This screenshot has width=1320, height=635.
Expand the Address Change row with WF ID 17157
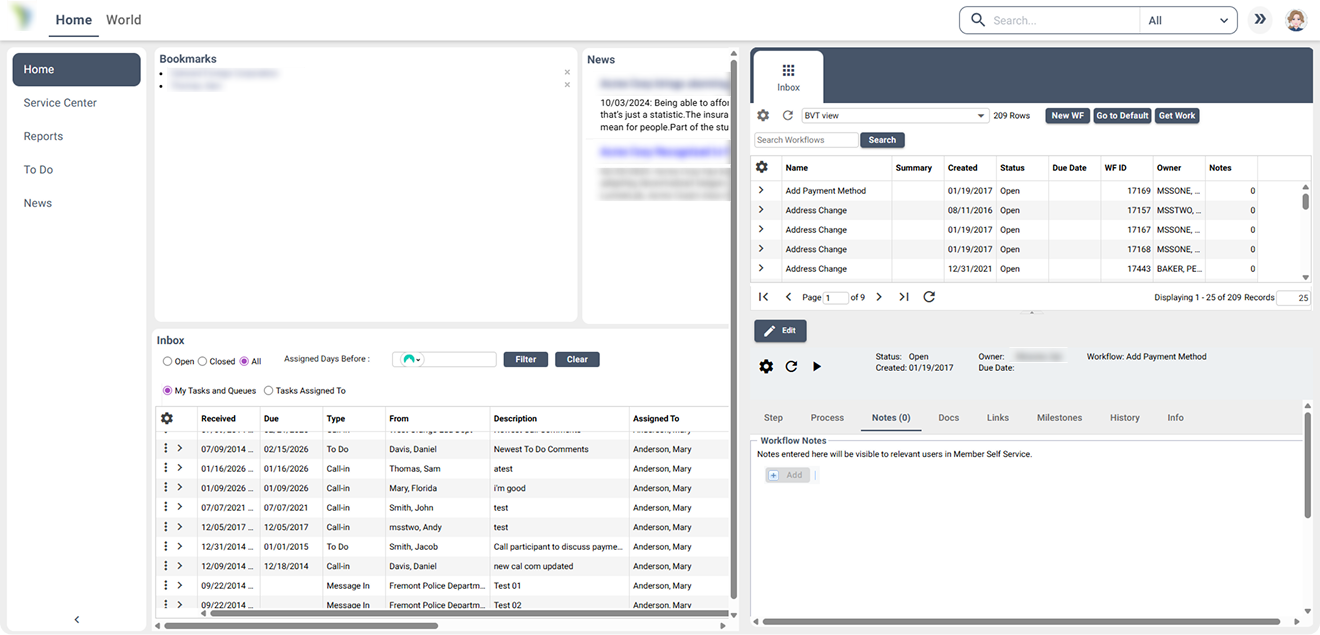(x=761, y=210)
